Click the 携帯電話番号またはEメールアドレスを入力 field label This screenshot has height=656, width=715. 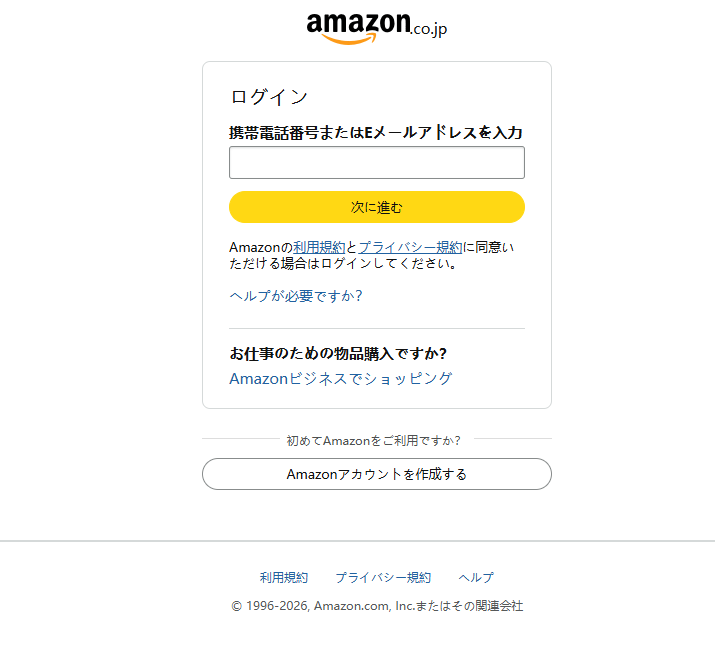[x=376, y=133]
